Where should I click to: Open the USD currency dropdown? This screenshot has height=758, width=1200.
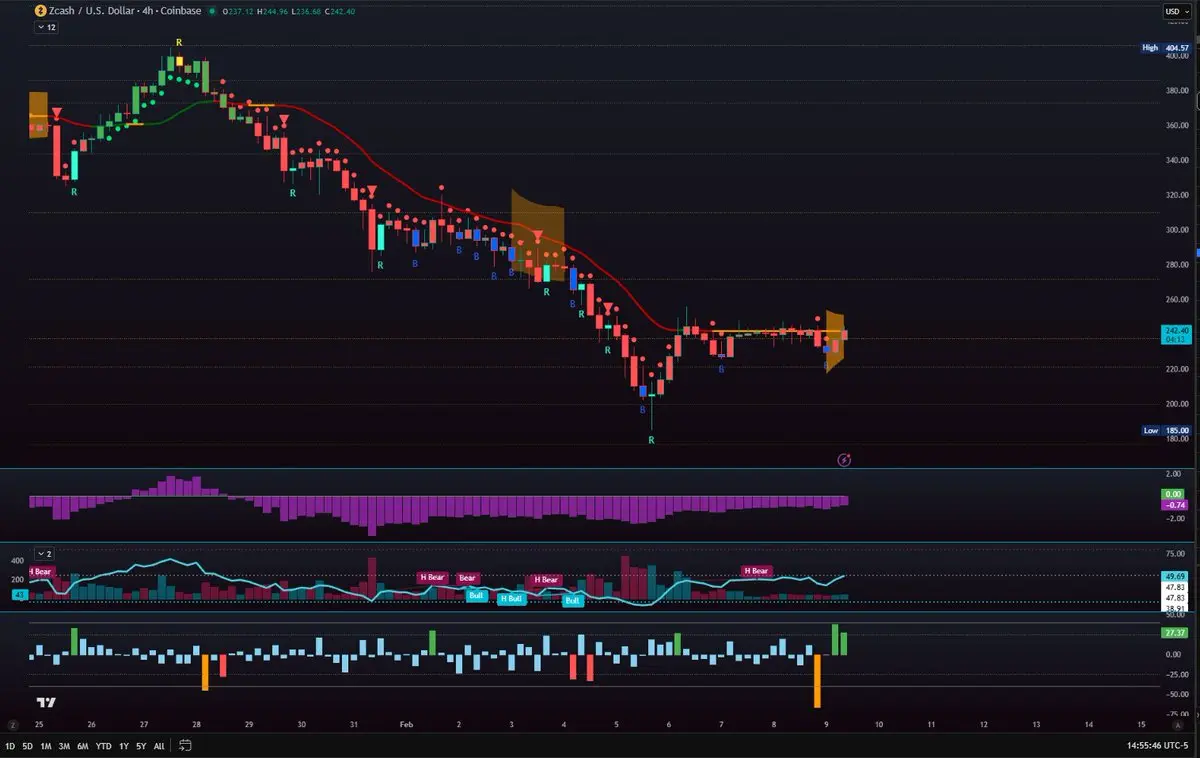point(1176,11)
